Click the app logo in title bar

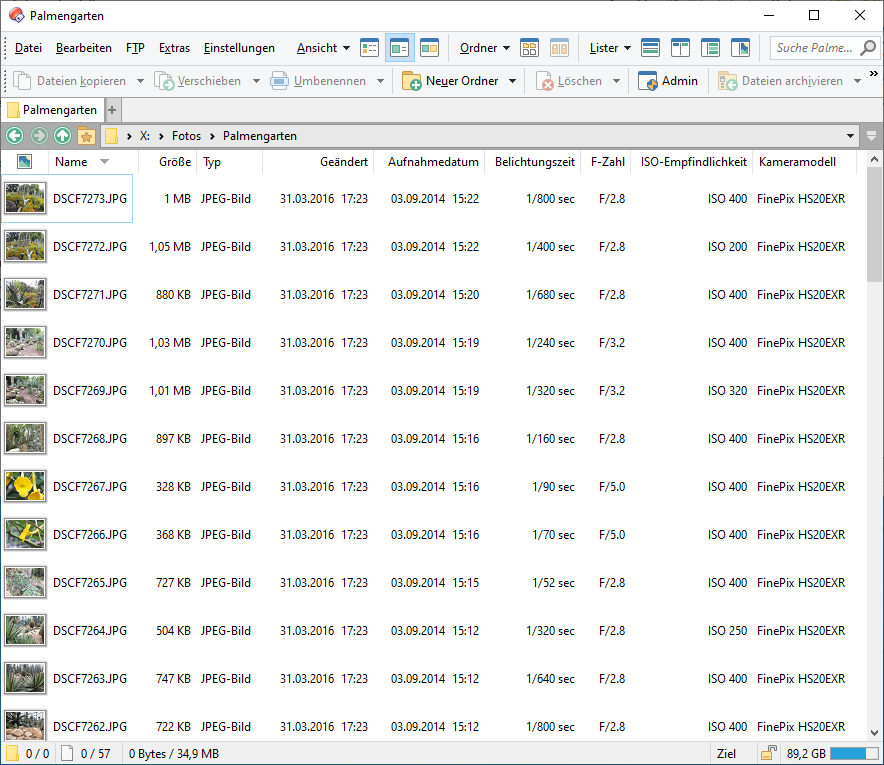[x=16, y=15]
